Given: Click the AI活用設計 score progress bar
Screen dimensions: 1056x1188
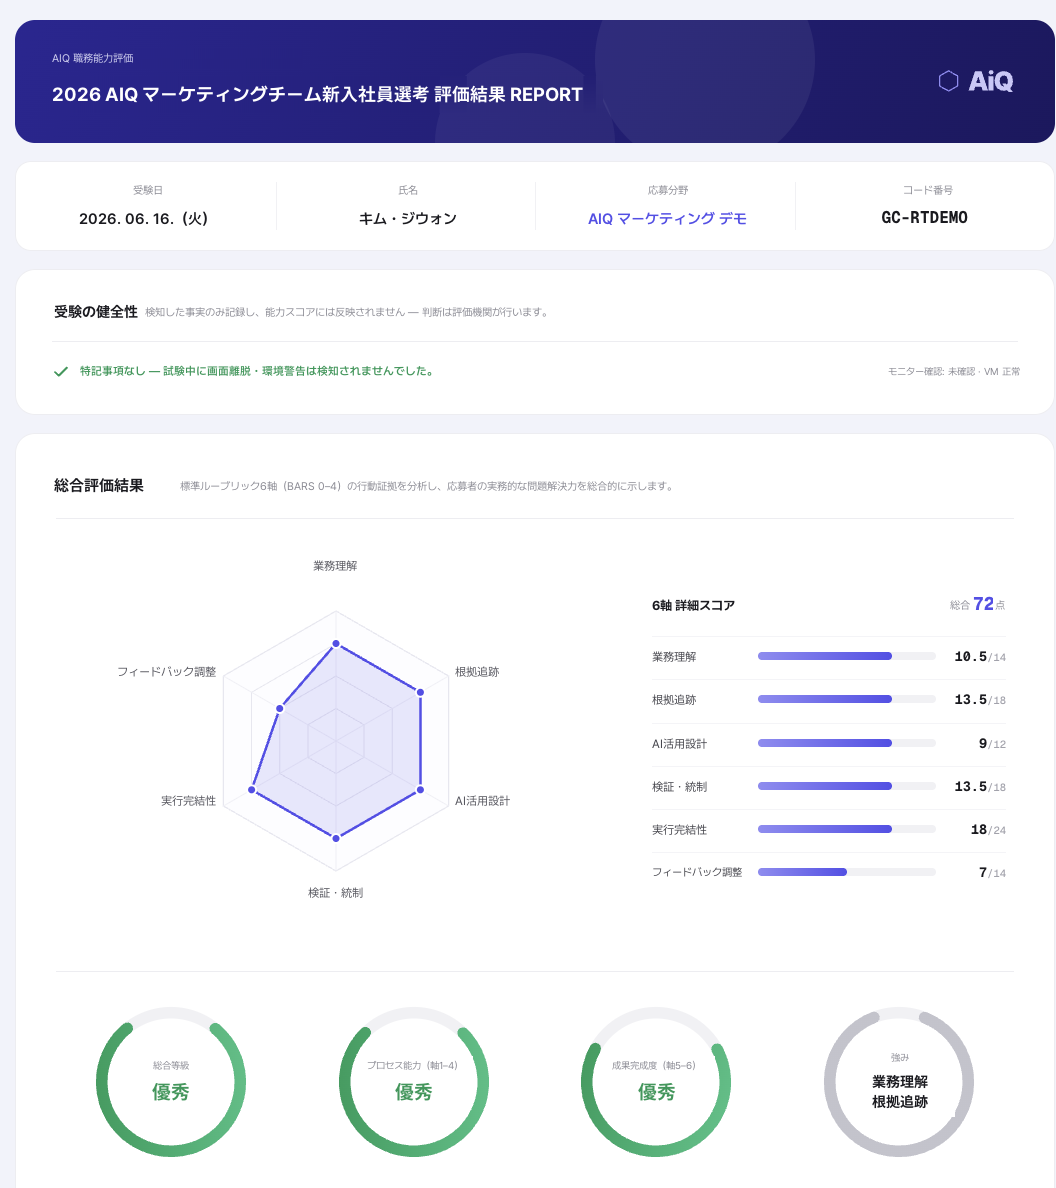Looking at the screenshot, I should point(847,743).
